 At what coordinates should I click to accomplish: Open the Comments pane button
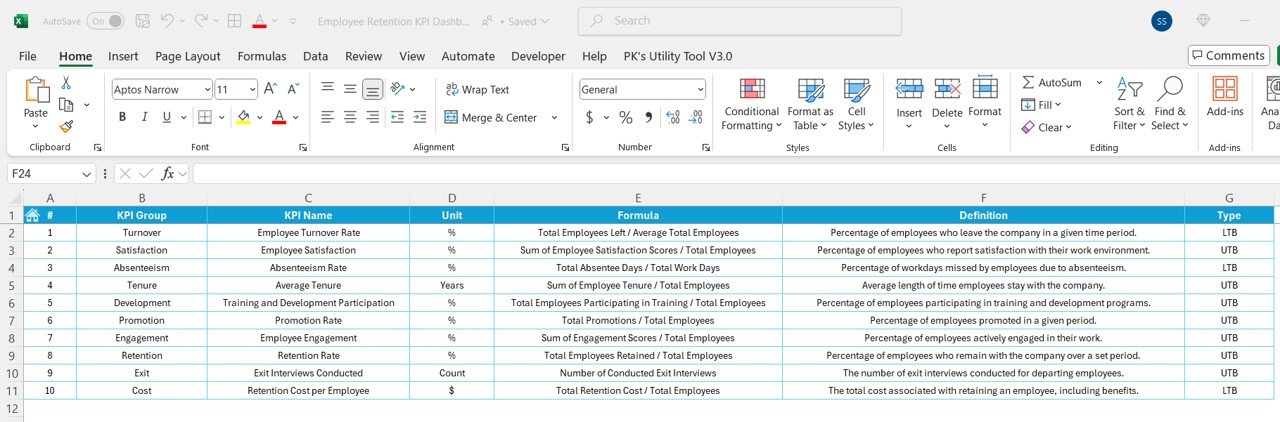tap(1228, 55)
